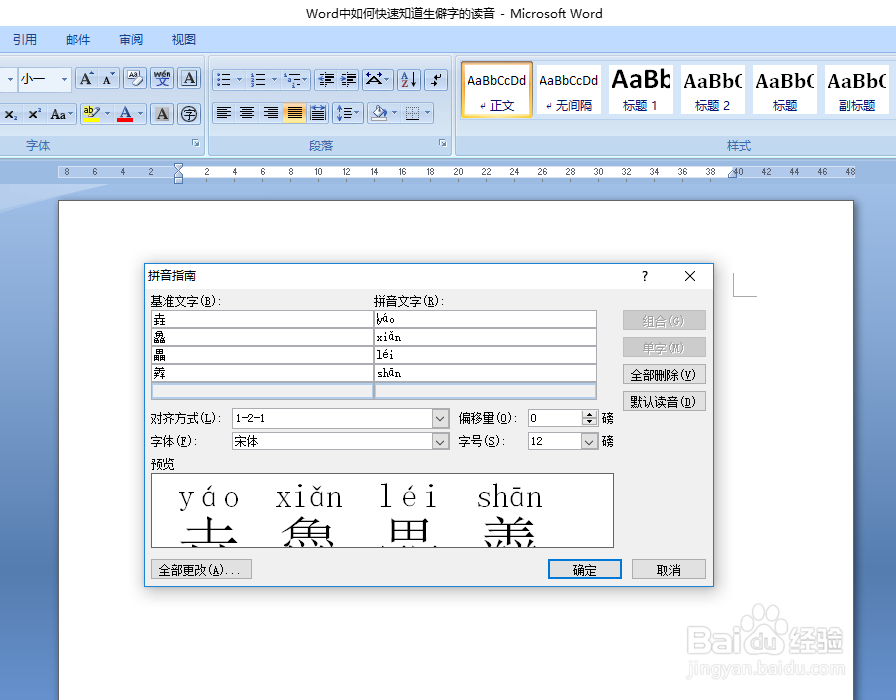
Task: Toggle justified alignment
Action: (294, 113)
